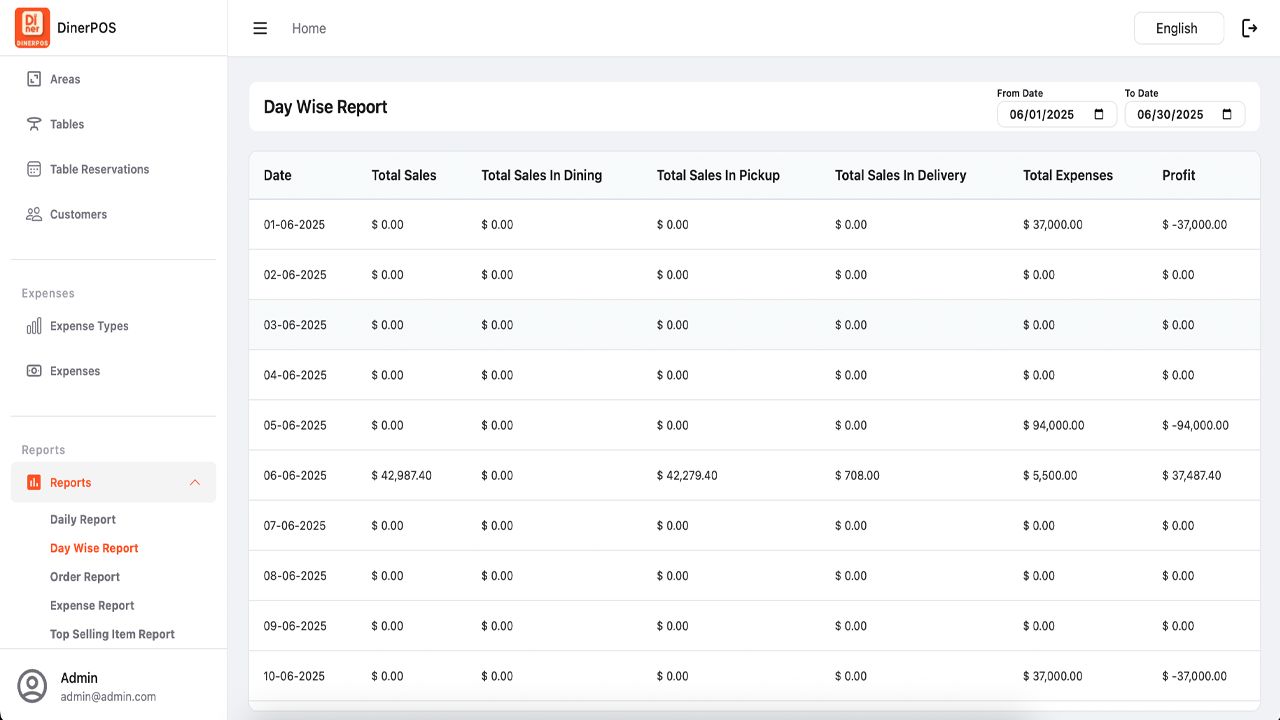
Task: Click the Home breadcrumb link
Action: pyautogui.click(x=309, y=28)
